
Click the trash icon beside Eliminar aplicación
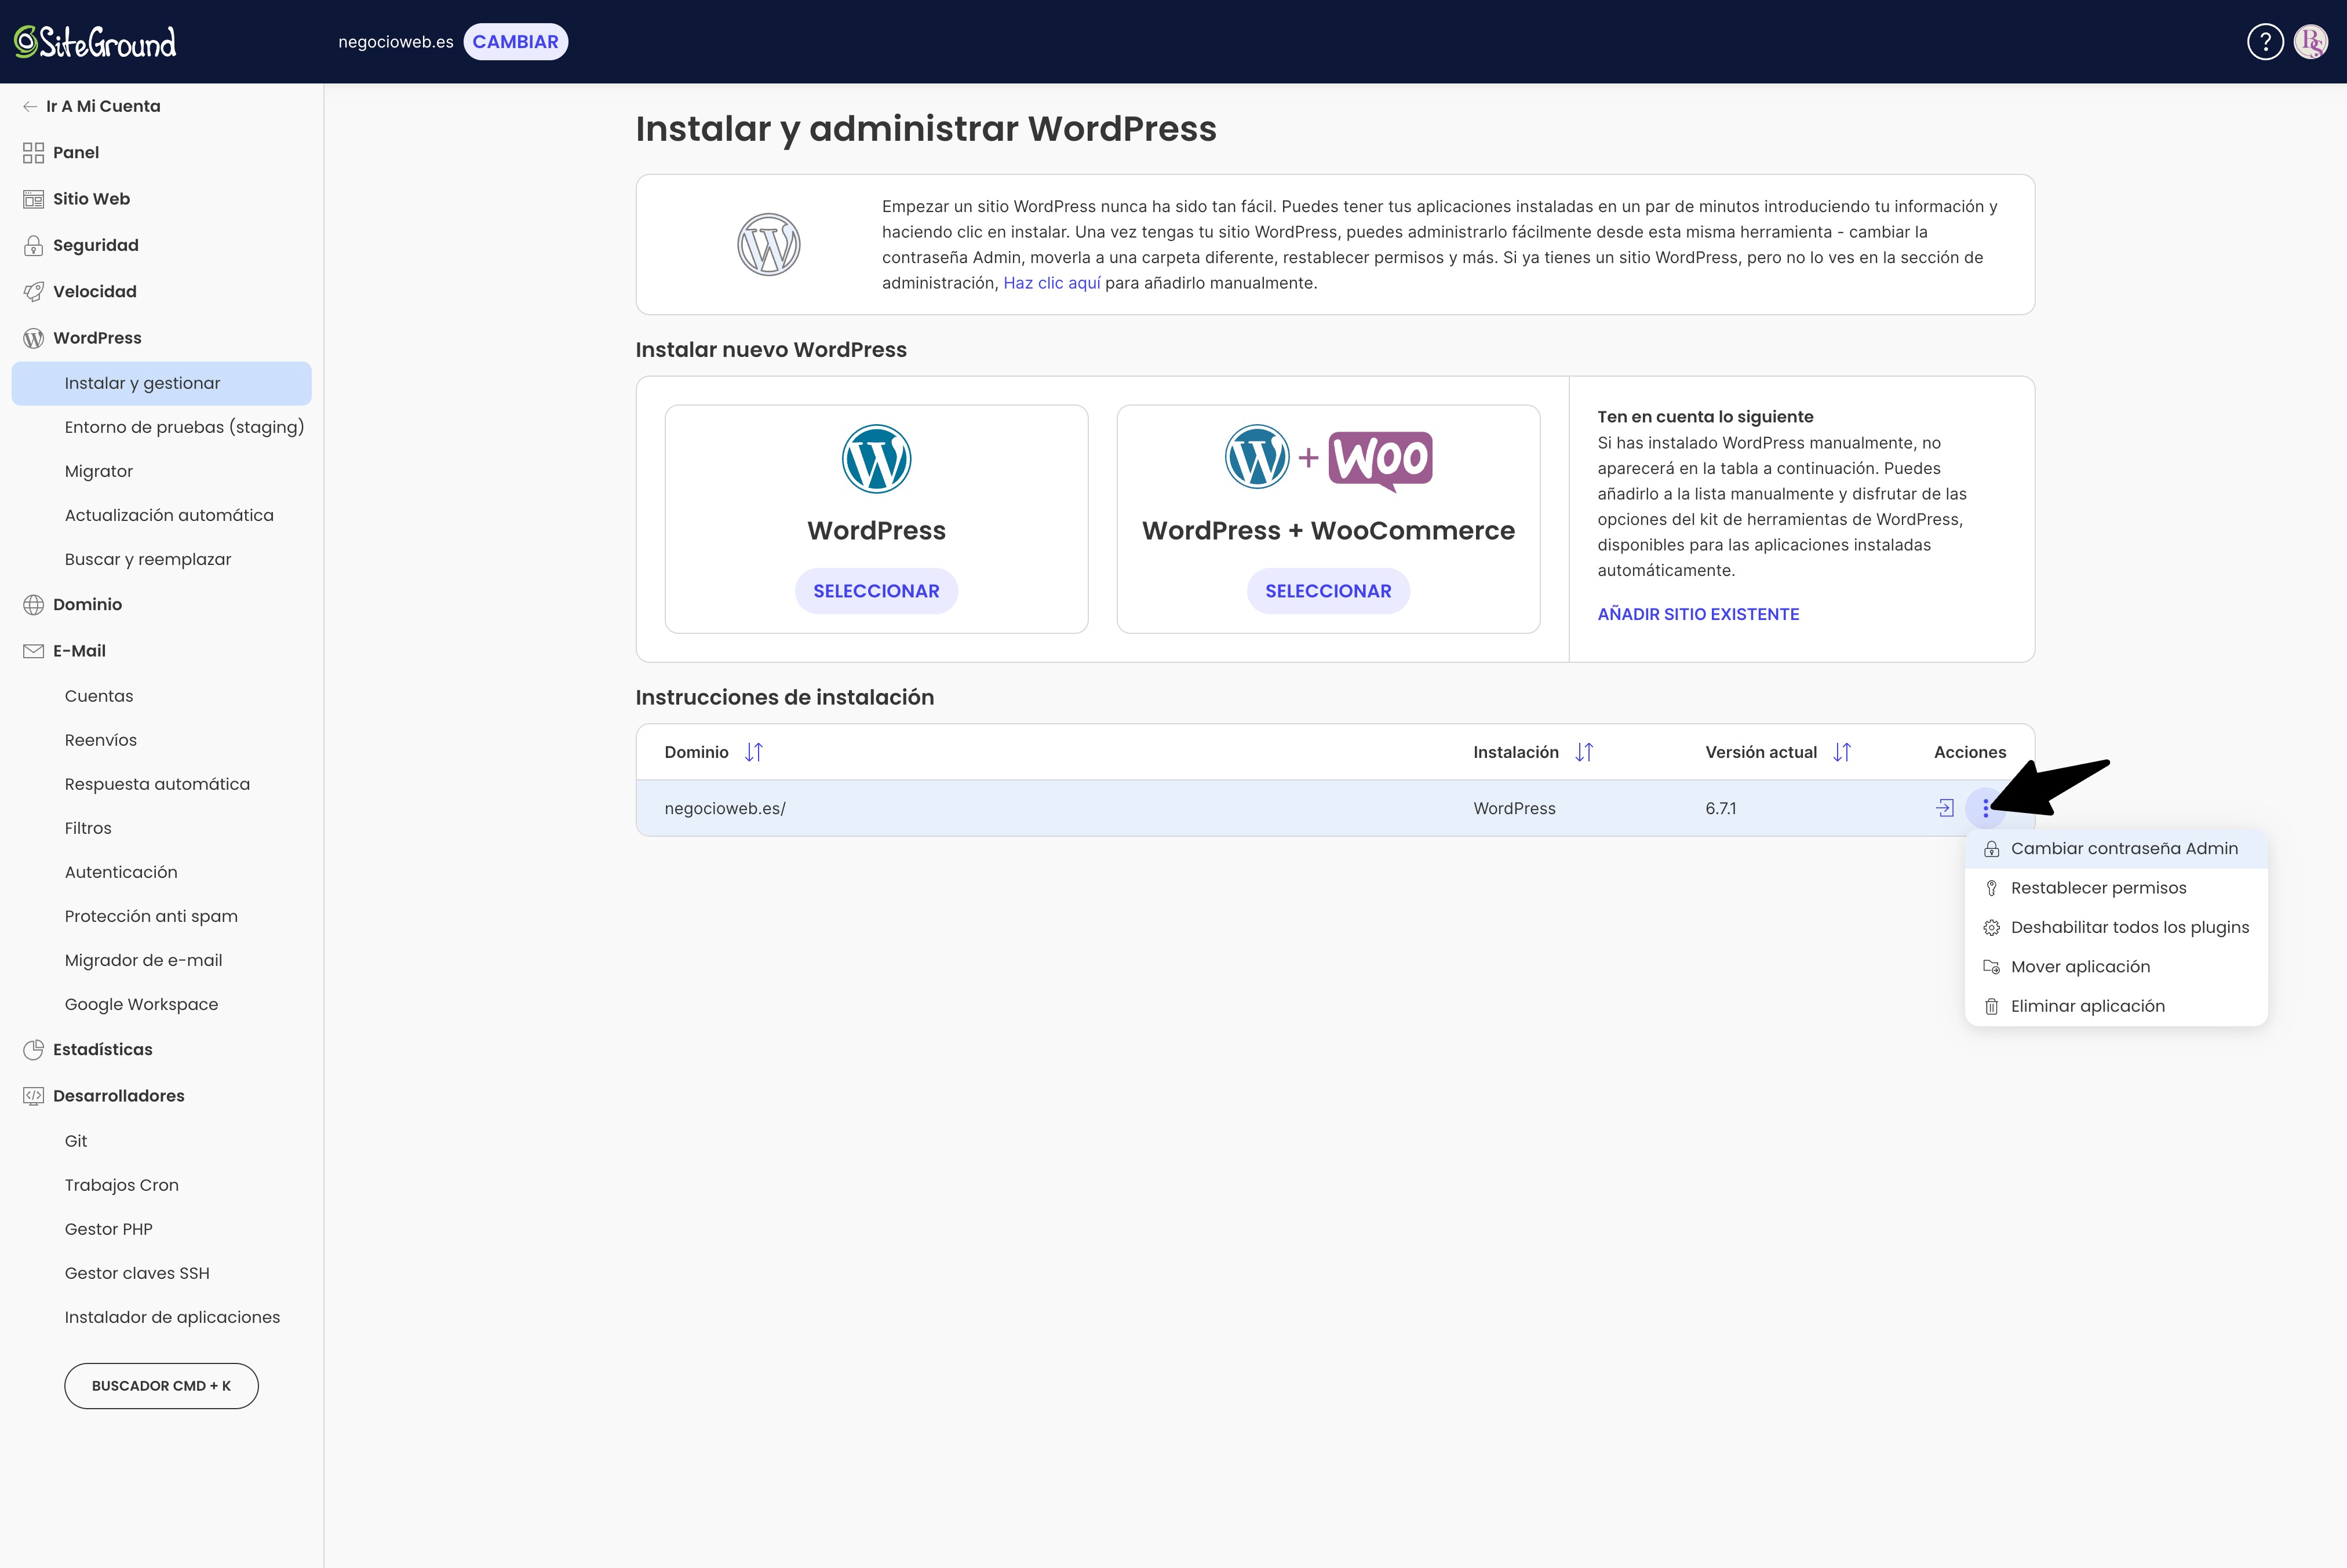pos(1991,1006)
